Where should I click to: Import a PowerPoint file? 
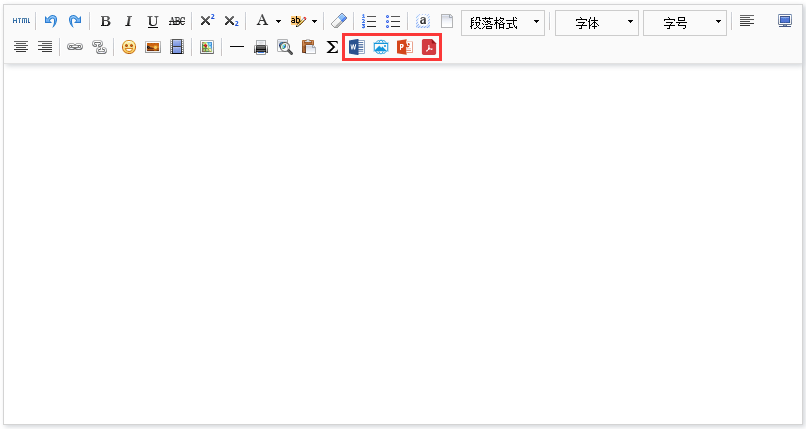coord(405,47)
